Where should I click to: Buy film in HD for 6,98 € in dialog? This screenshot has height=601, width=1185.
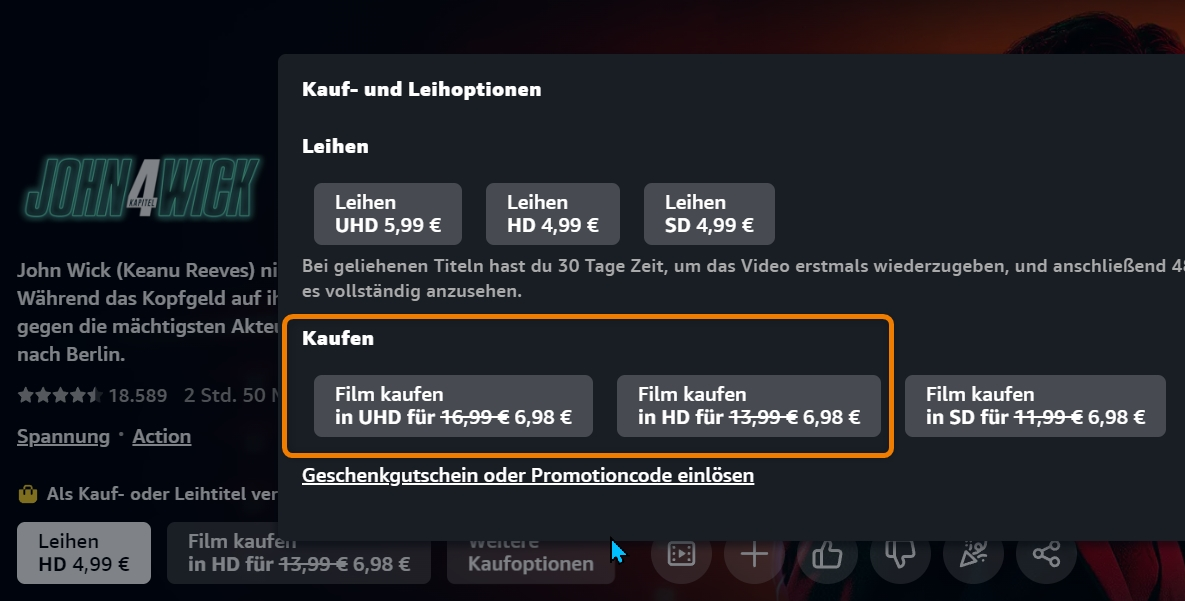pyautogui.click(x=749, y=406)
